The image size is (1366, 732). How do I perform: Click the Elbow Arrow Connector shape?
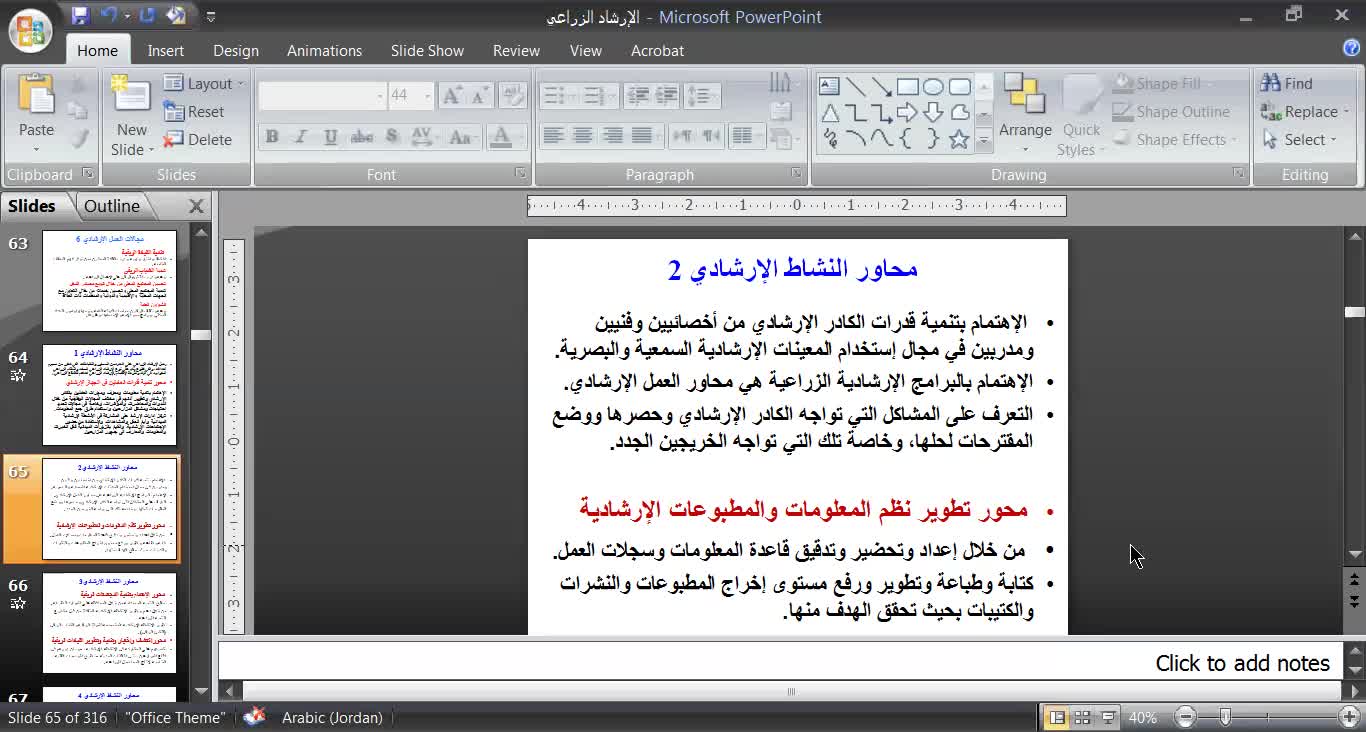point(881,112)
